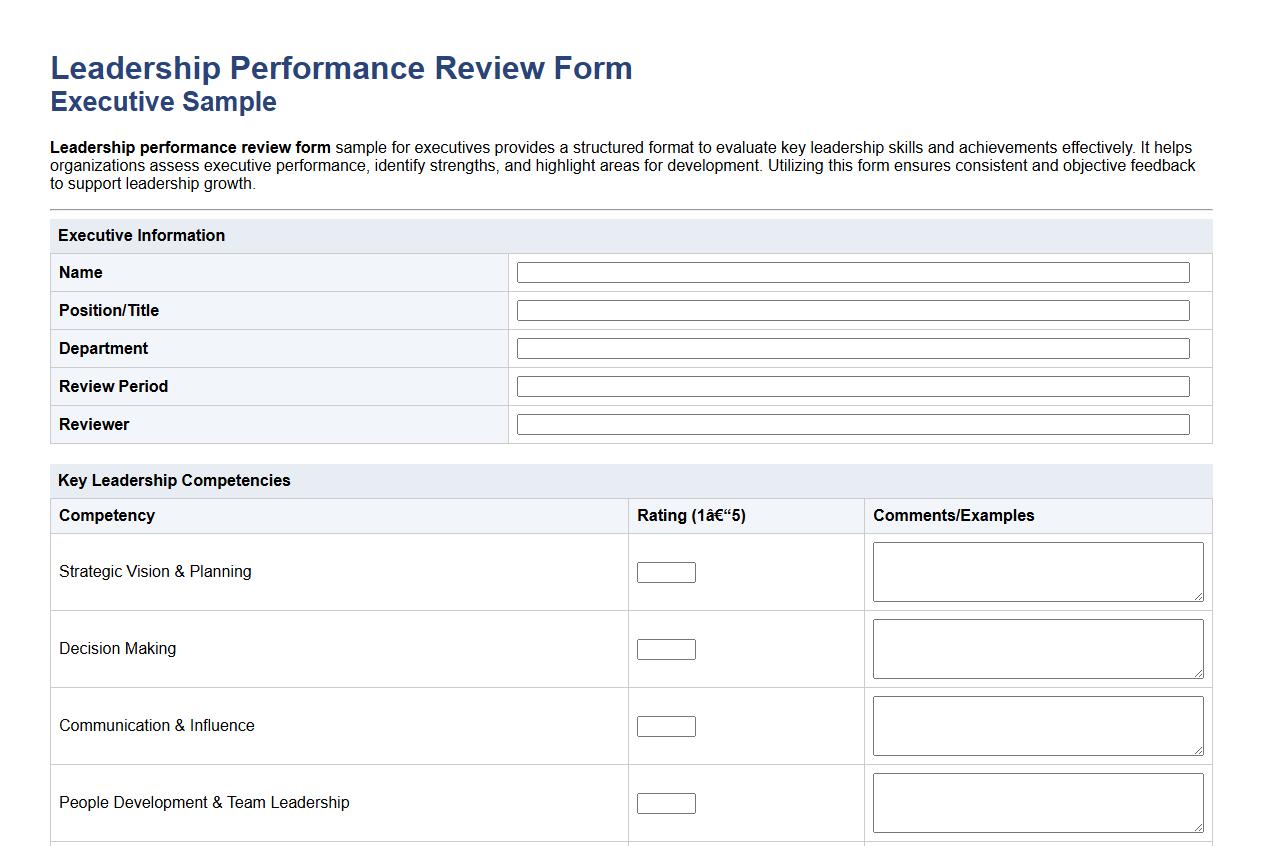Click the comments area for Communication & Influence
Viewport: 1263px width, 846px height.
pos(1037,724)
